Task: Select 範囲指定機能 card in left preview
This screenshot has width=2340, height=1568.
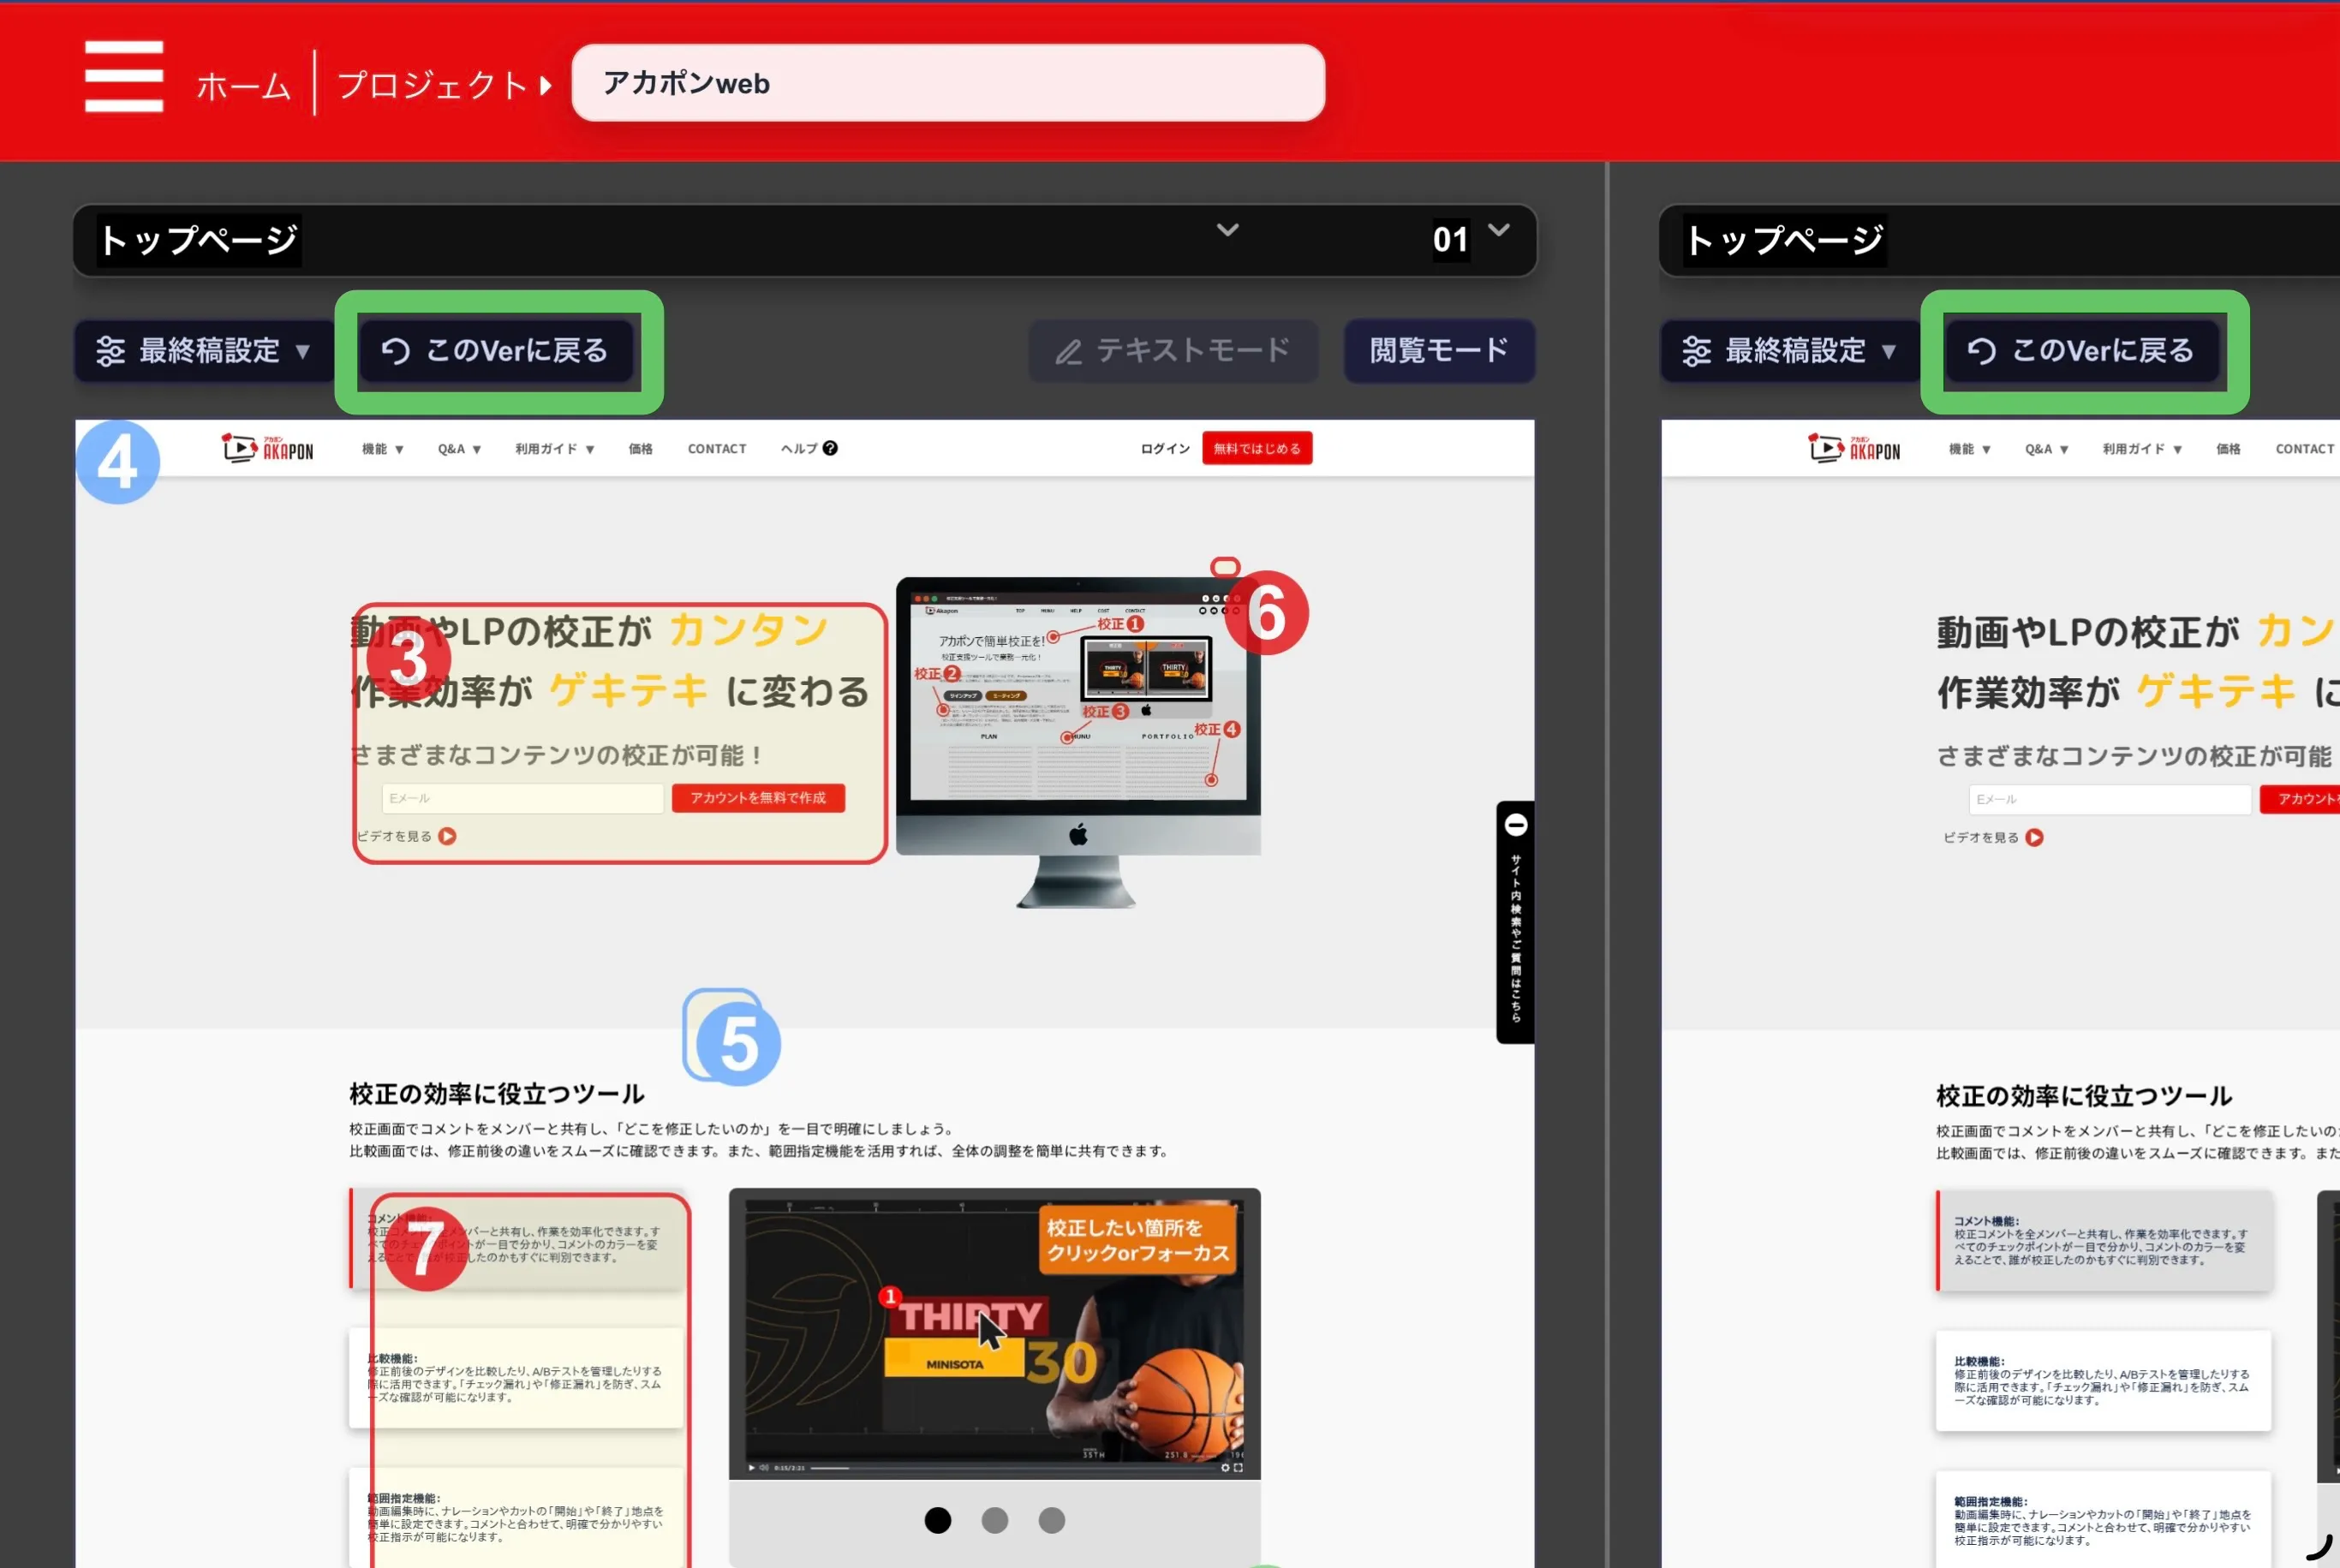Action: tap(516, 1517)
